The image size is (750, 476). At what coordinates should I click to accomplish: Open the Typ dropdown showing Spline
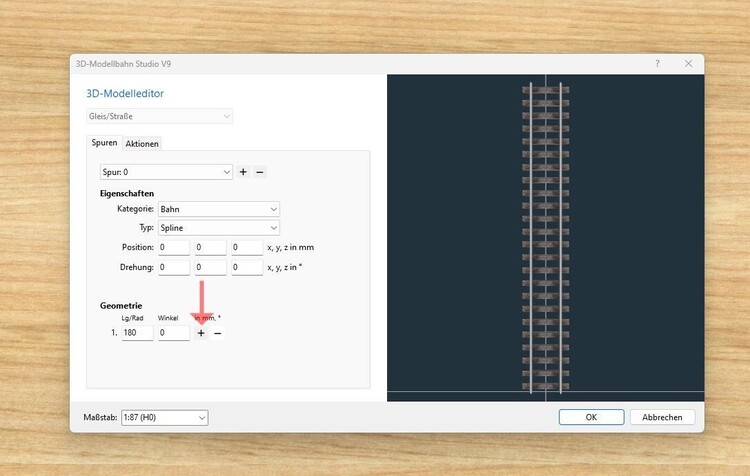pos(219,228)
